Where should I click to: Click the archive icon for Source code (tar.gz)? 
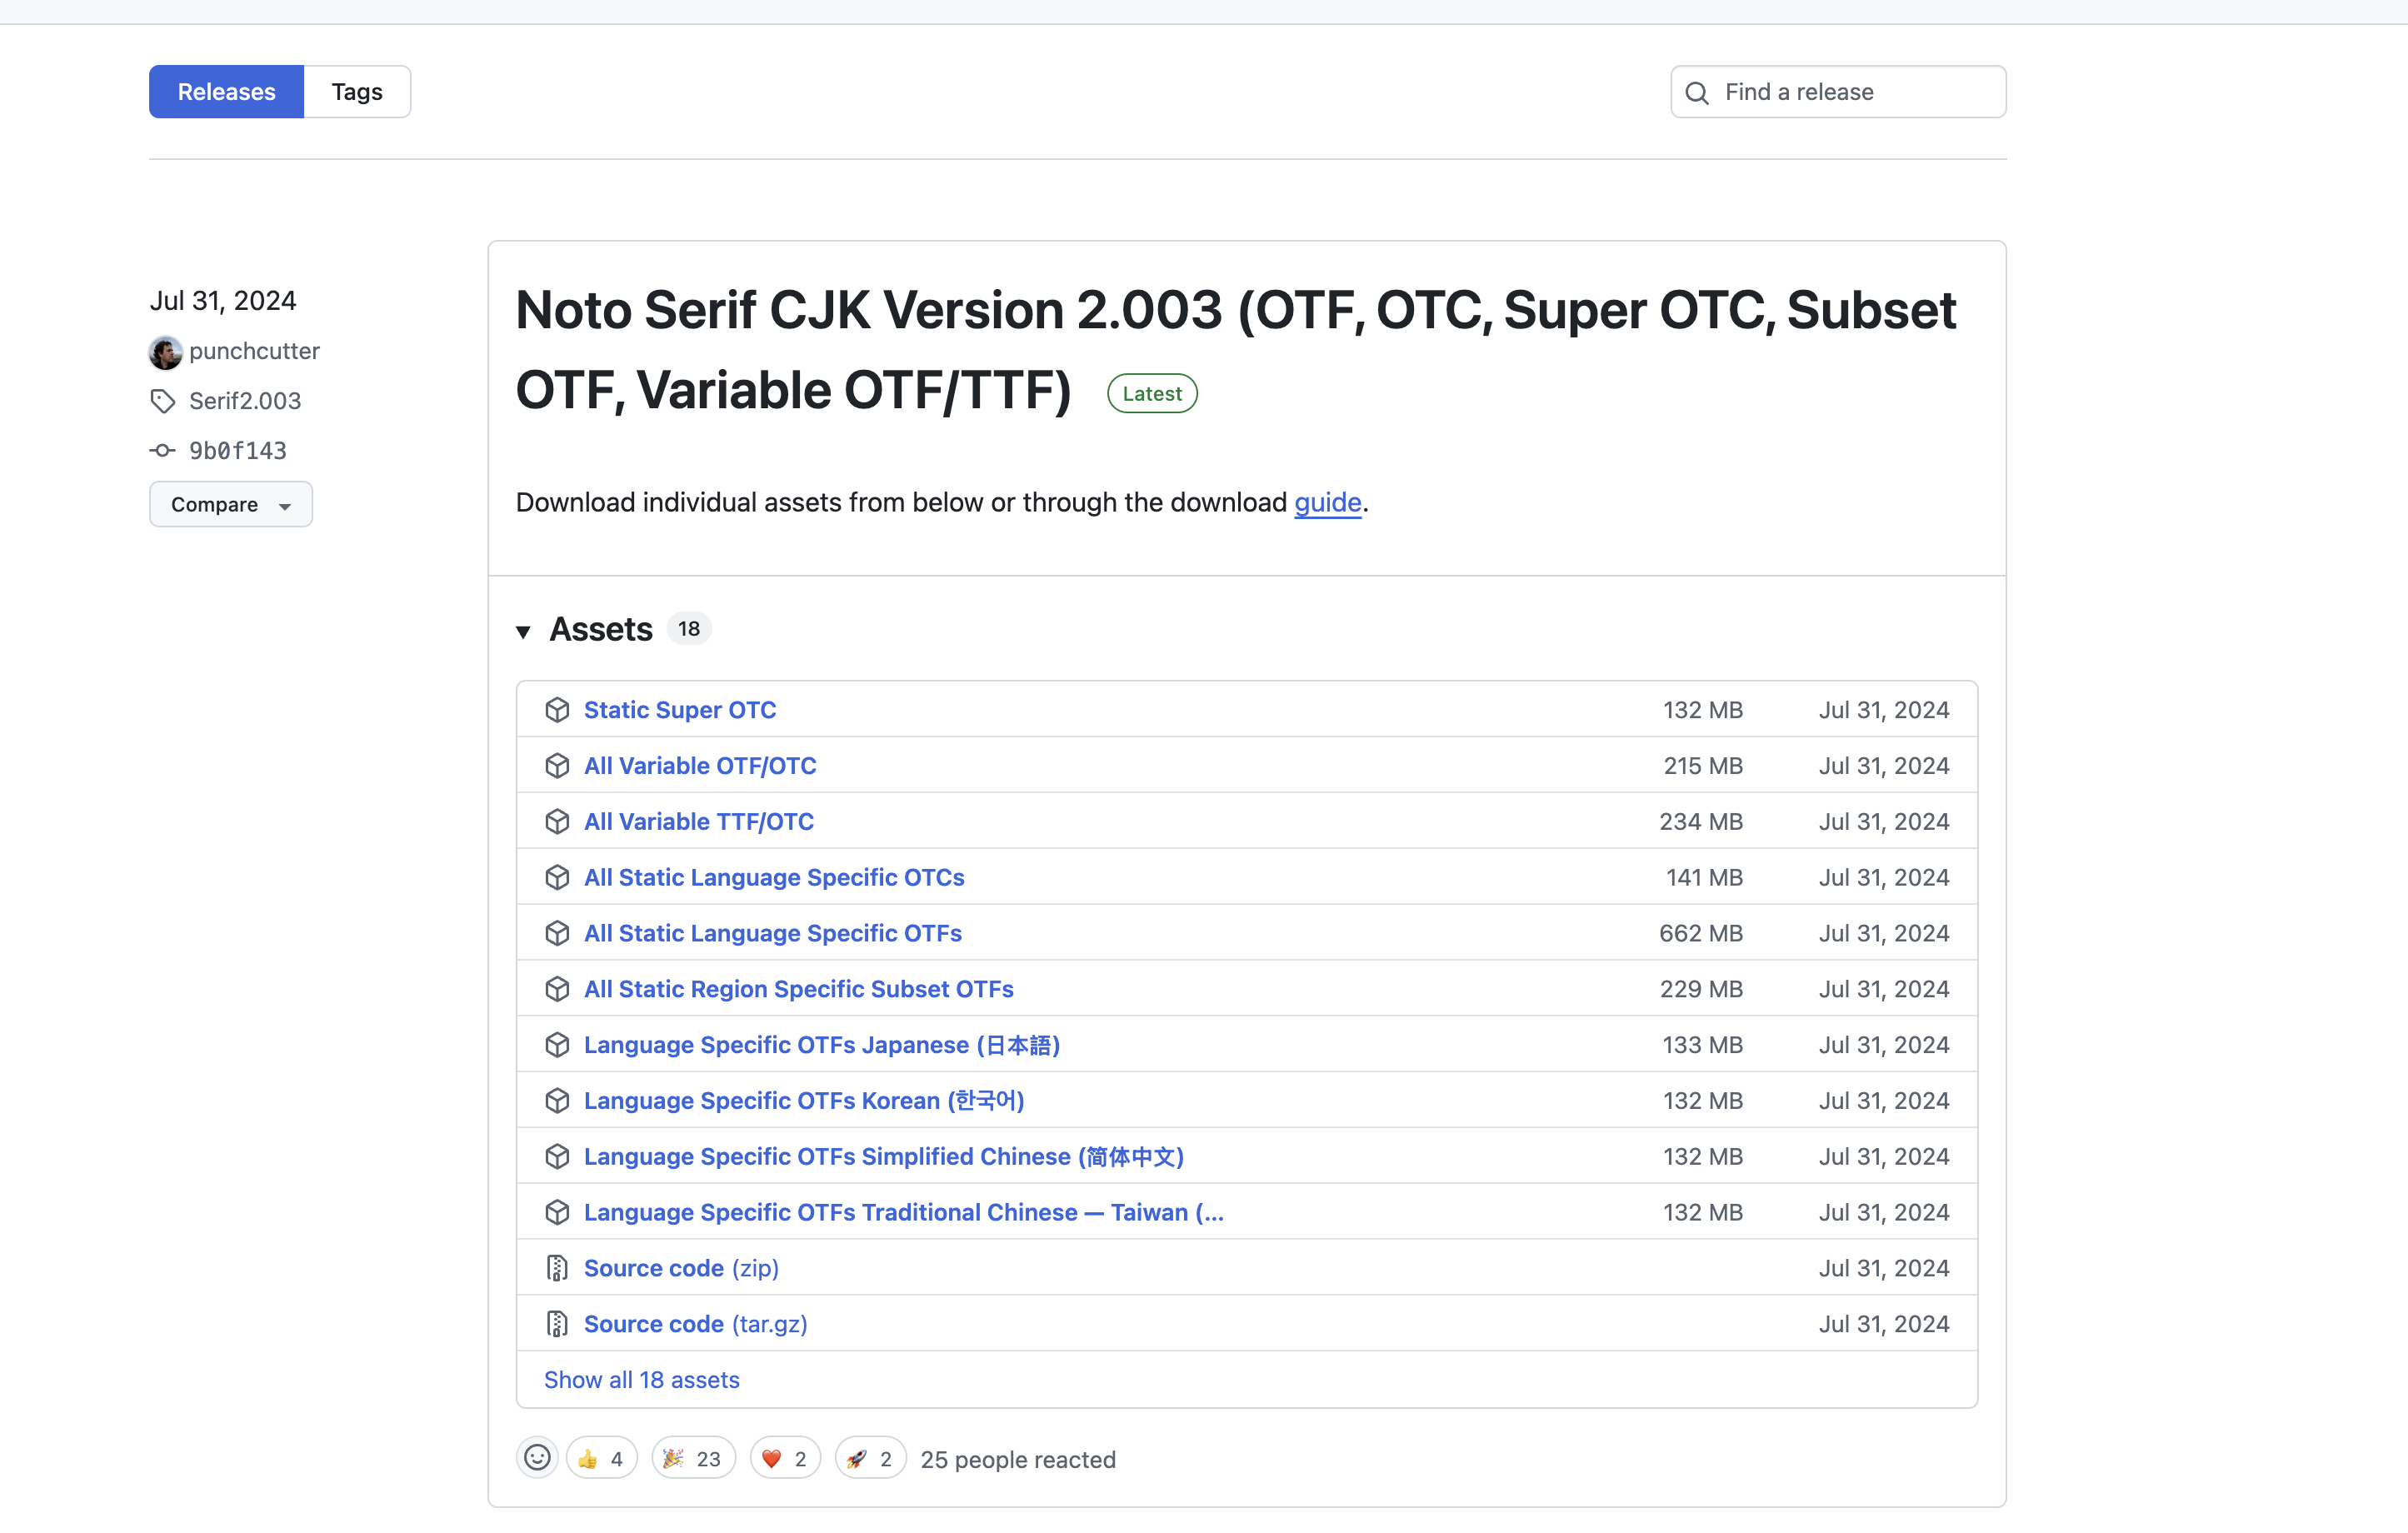(557, 1324)
